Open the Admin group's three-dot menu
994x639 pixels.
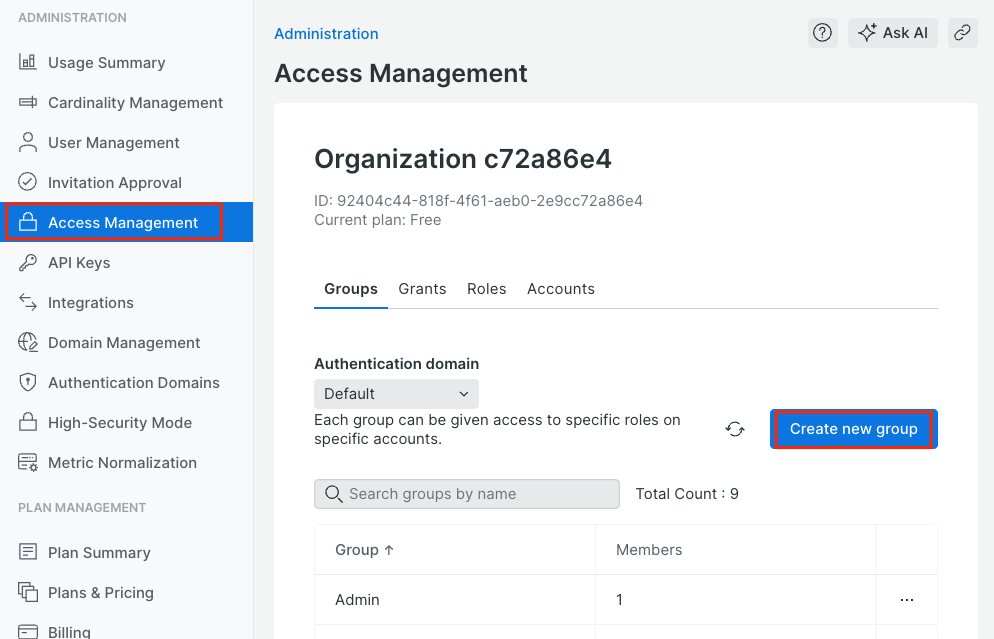[907, 600]
